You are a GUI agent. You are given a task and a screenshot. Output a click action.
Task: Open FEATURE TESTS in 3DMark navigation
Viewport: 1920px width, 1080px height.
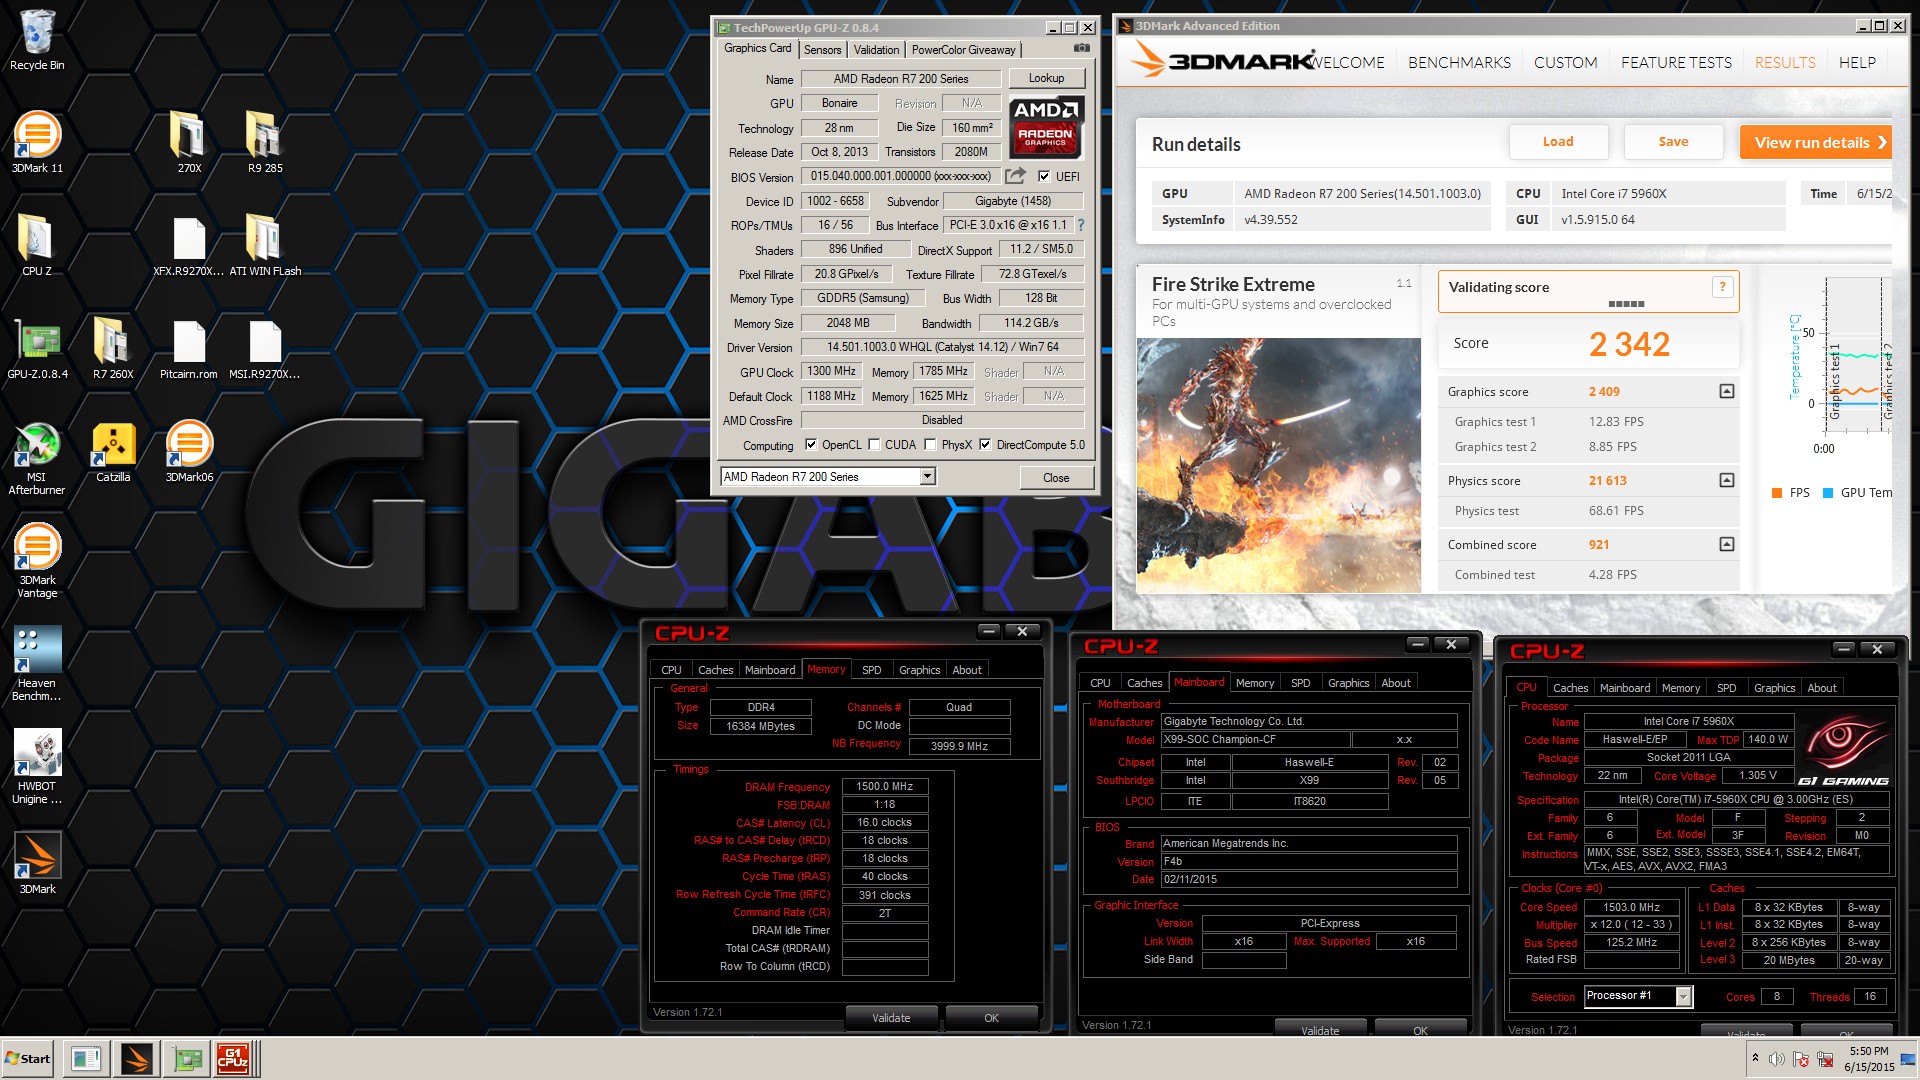1676,62
